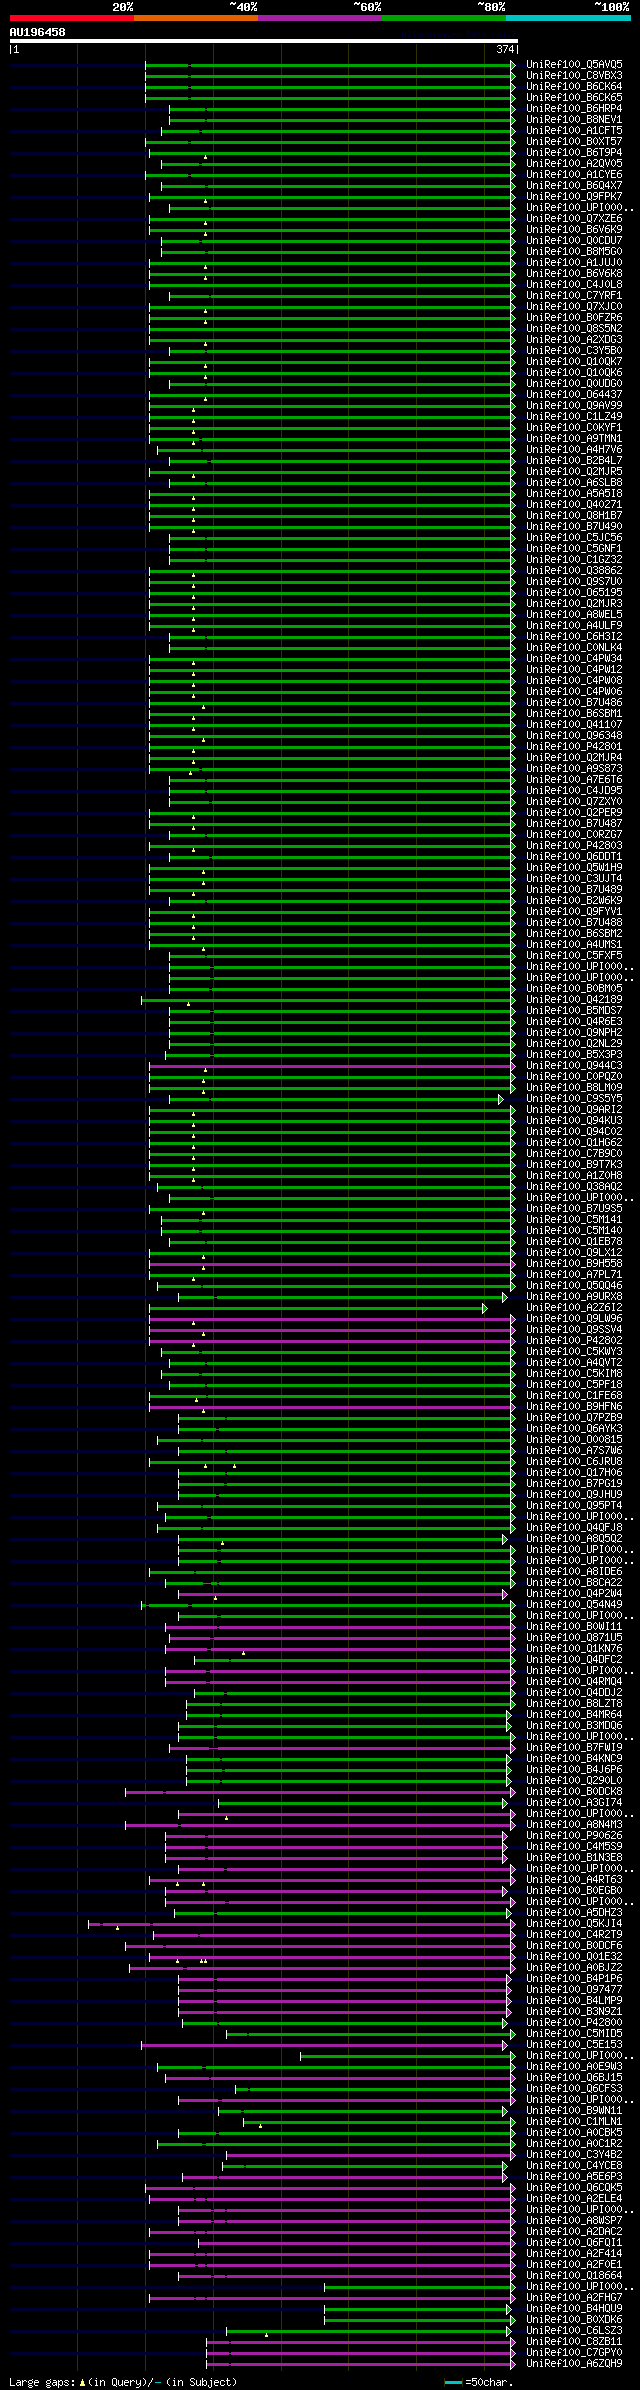Select label UniRef100_B9WN11
Image resolution: width=640 pixels, height=2390 pixels.
pos(574,2110)
